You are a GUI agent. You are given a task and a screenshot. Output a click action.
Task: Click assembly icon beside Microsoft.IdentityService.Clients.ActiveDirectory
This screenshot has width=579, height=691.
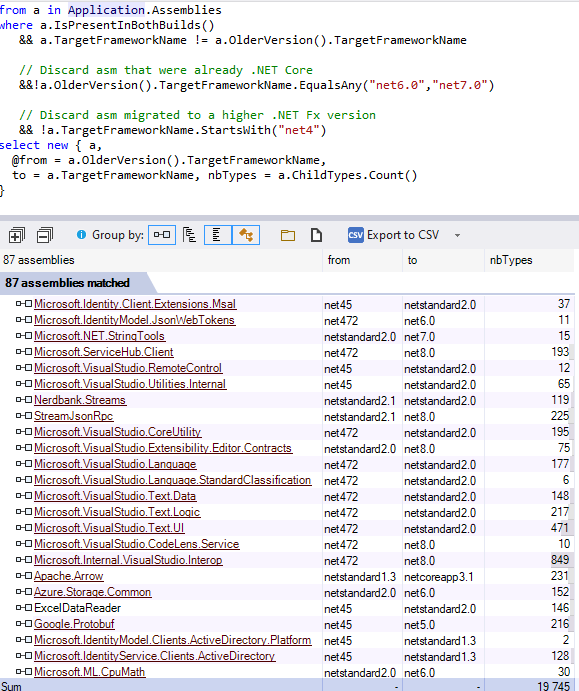click(24, 656)
